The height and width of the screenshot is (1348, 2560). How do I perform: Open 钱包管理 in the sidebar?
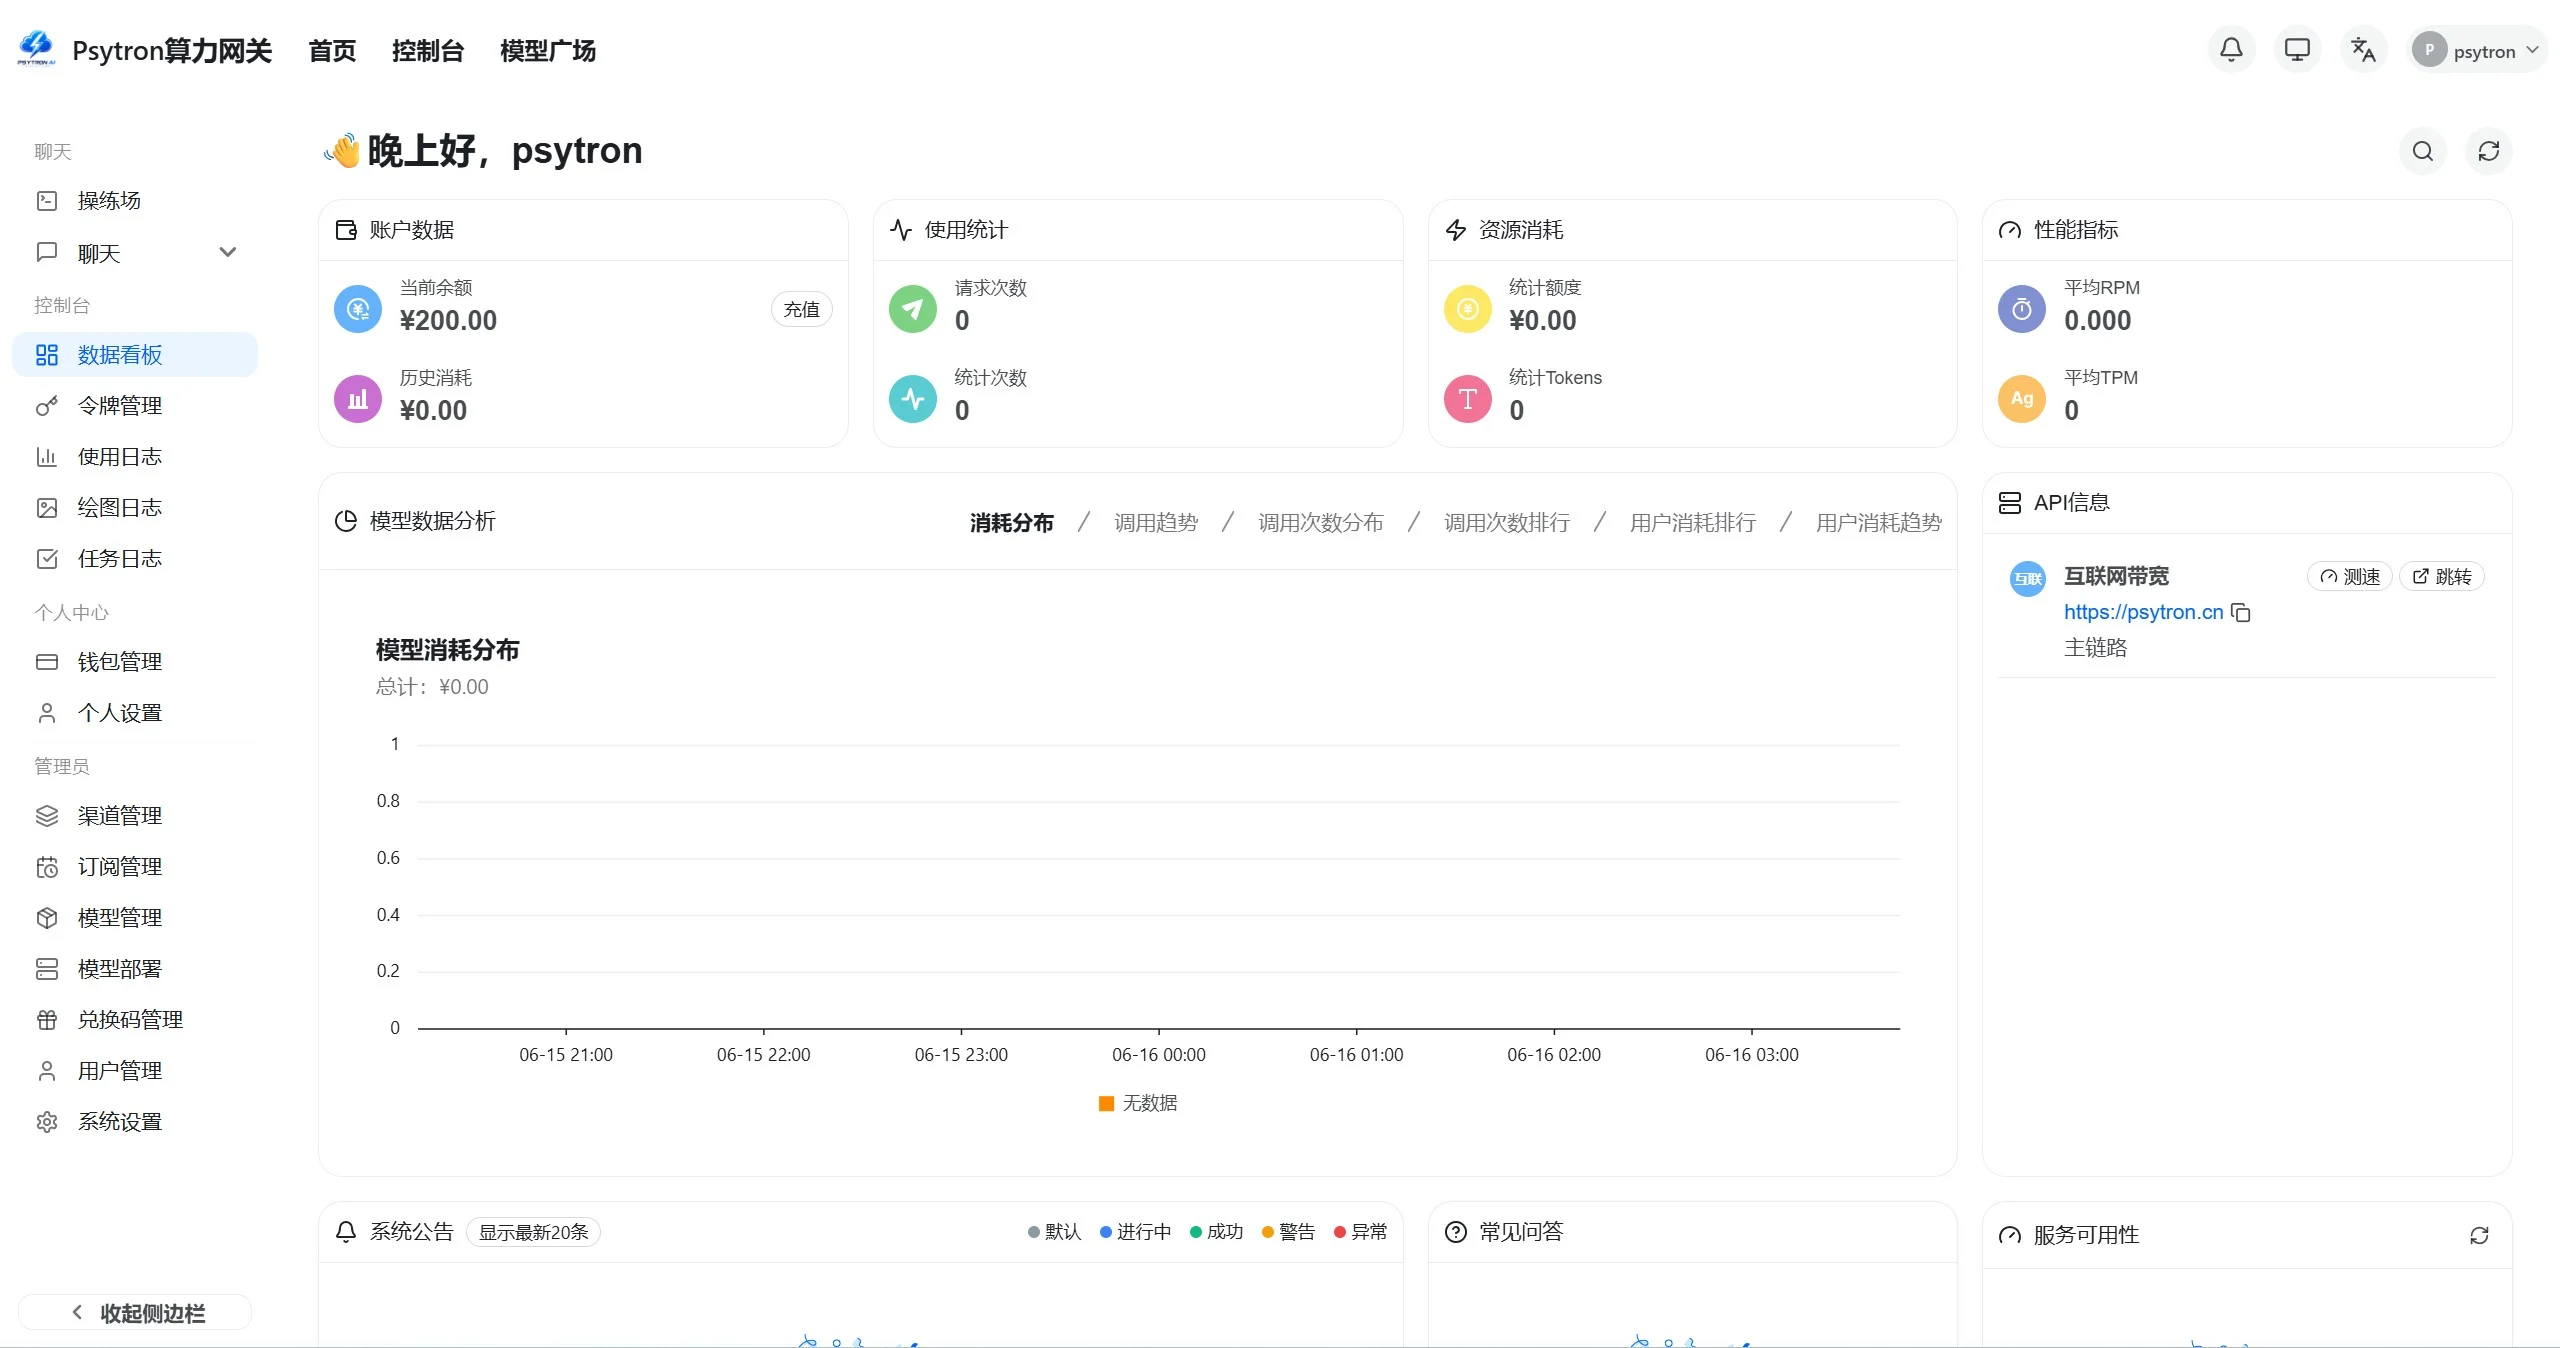click(x=135, y=662)
